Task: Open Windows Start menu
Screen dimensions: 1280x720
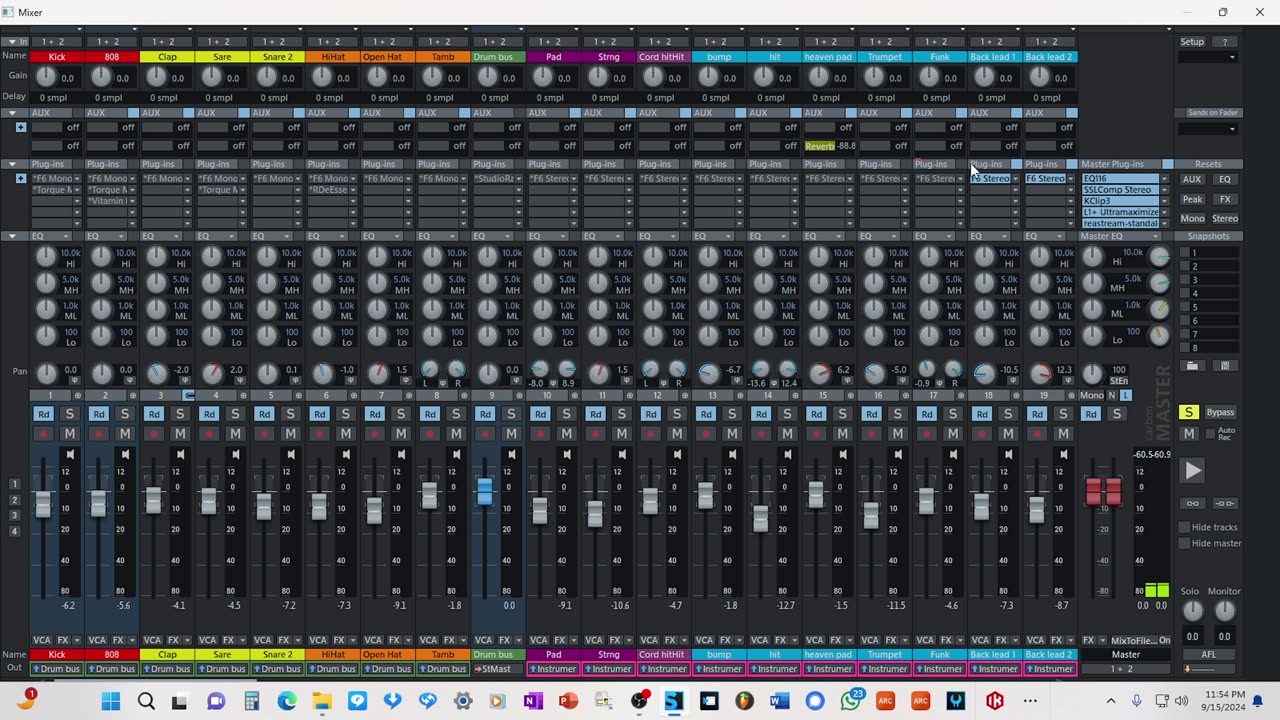Action: click(110, 701)
